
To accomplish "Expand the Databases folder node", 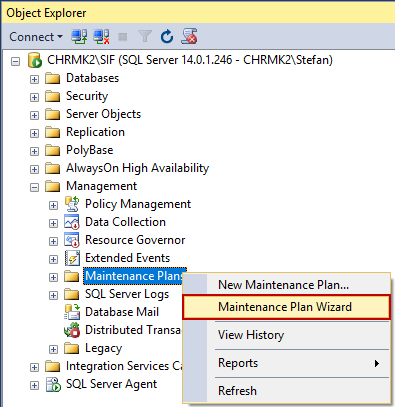I will pyautogui.click(x=34, y=79).
